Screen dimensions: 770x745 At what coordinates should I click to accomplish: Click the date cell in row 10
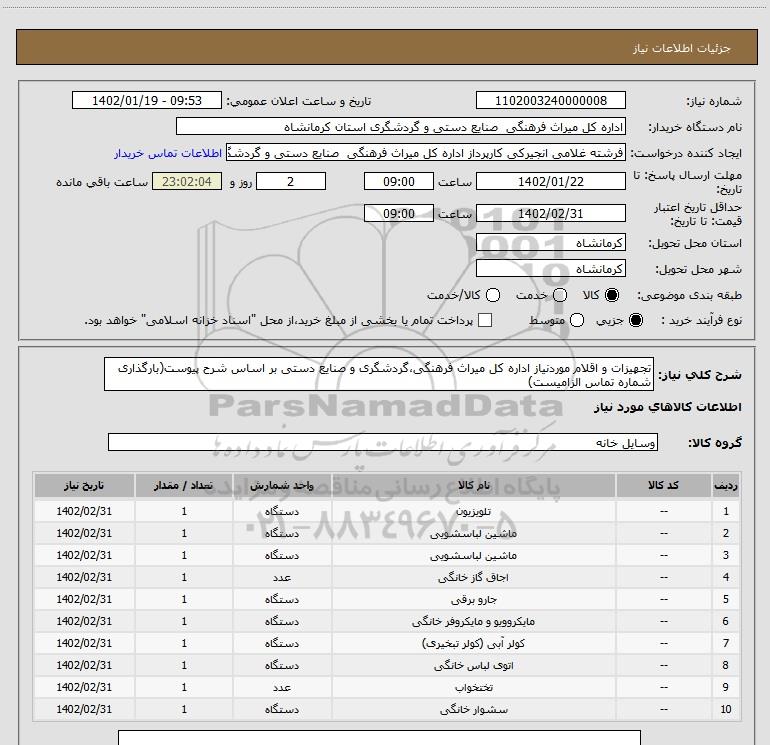pyautogui.click(x=84, y=710)
